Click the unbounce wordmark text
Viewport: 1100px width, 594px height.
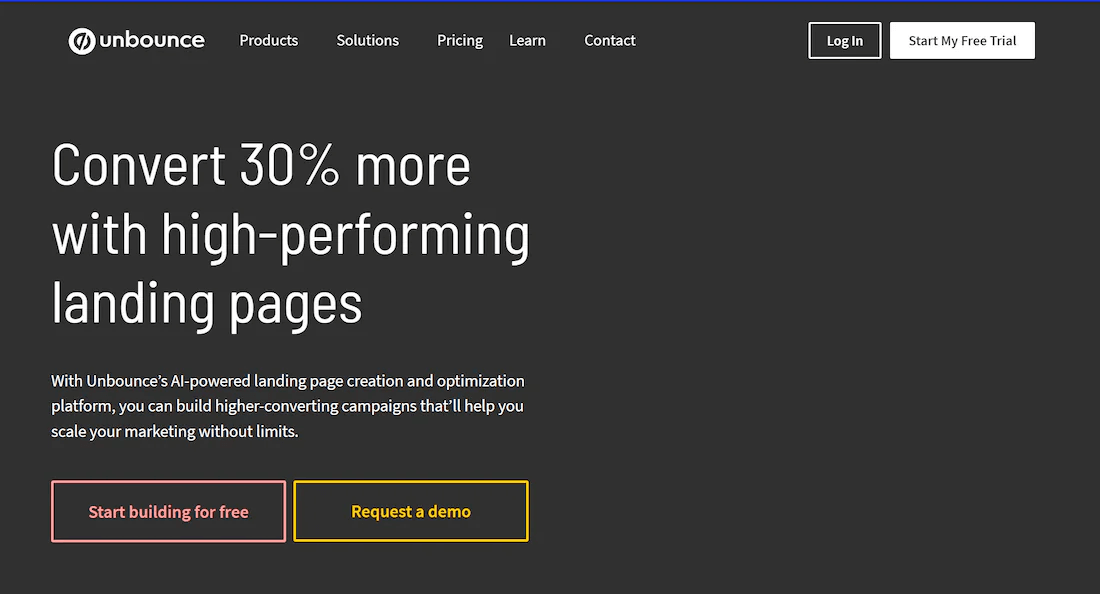(x=152, y=40)
